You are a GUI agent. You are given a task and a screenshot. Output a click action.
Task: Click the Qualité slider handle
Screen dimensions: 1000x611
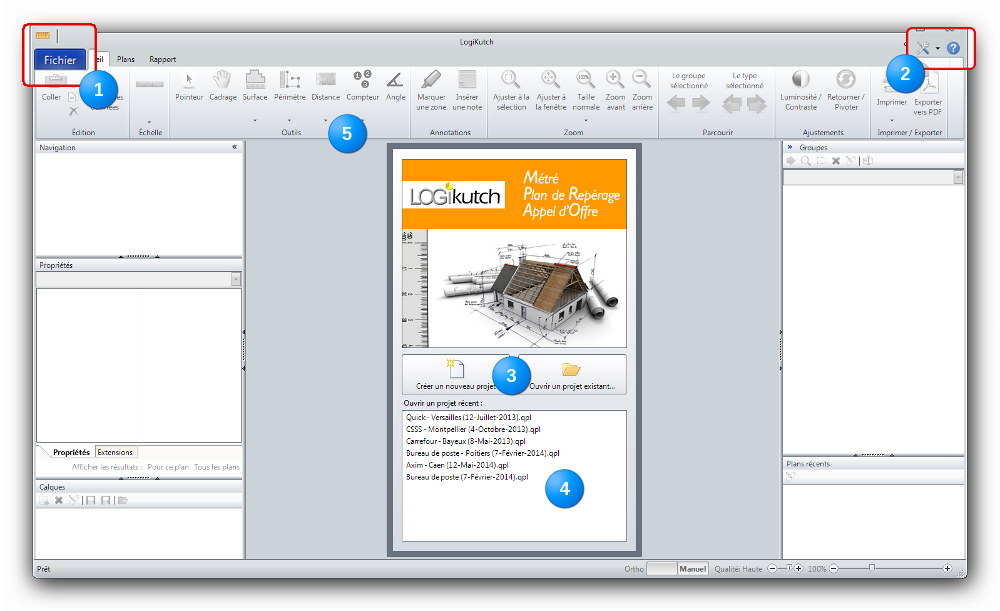point(789,568)
